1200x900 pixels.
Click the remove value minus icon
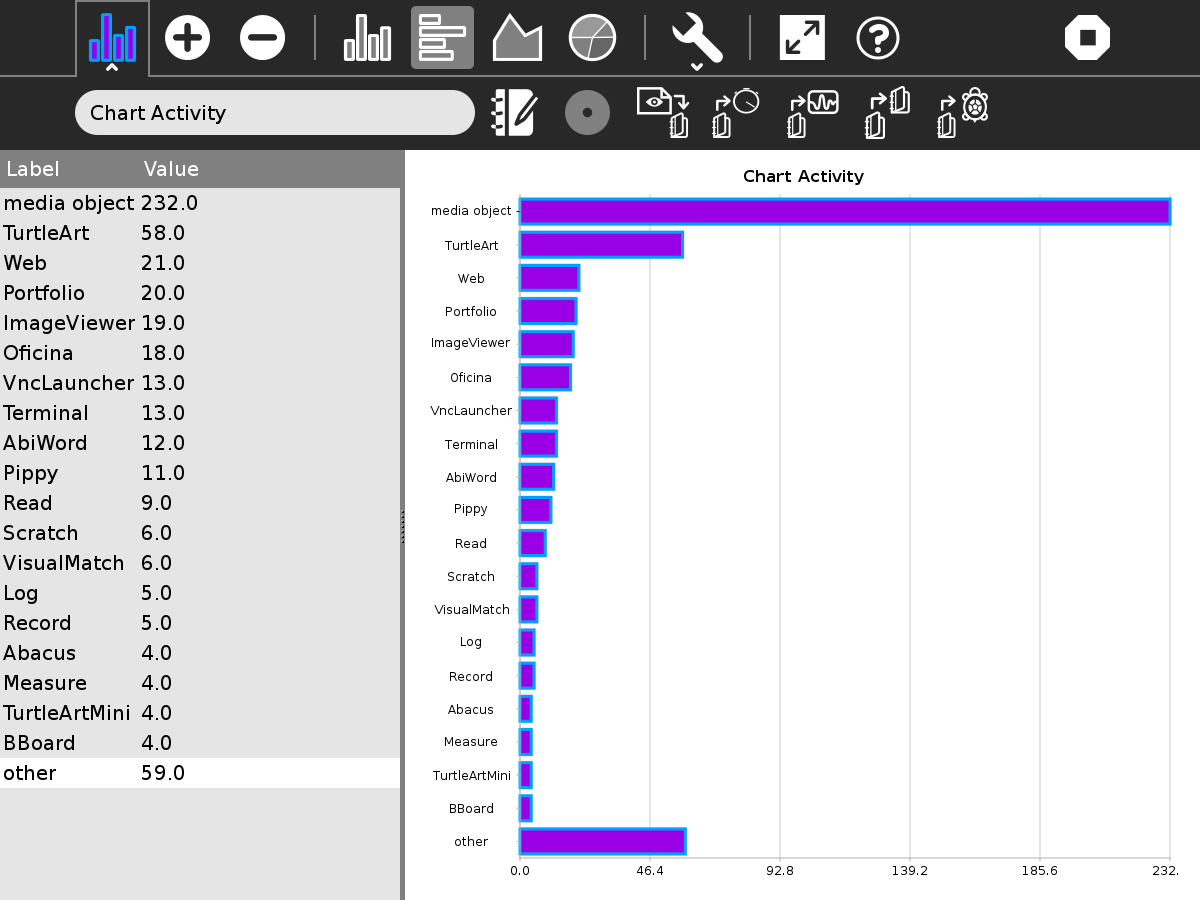pos(262,38)
